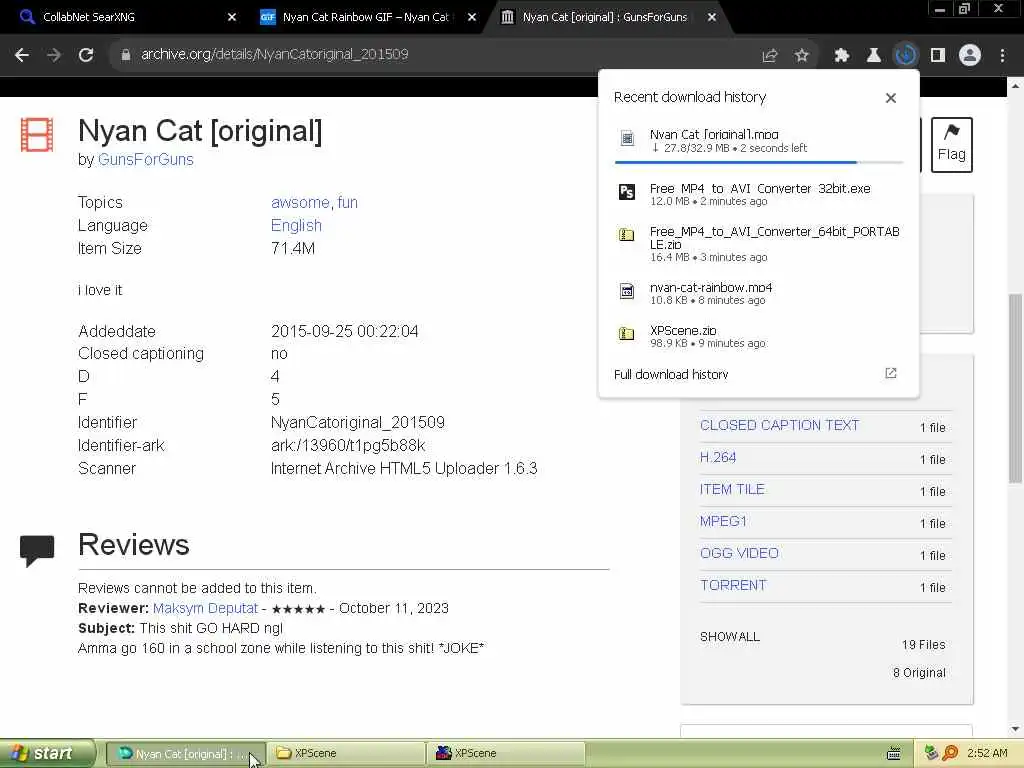Close the Nyan Cat [original] tab
The height and width of the screenshot is (768, 1024).
pos(712,18)
